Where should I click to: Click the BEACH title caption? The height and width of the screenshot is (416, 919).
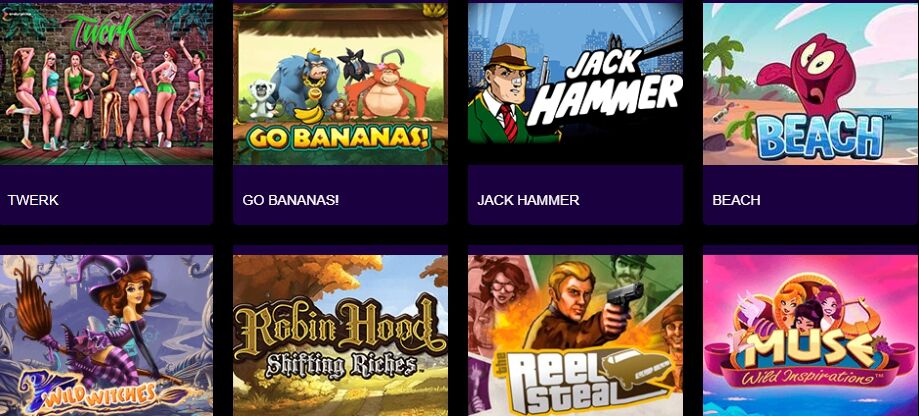coord(736,200)
